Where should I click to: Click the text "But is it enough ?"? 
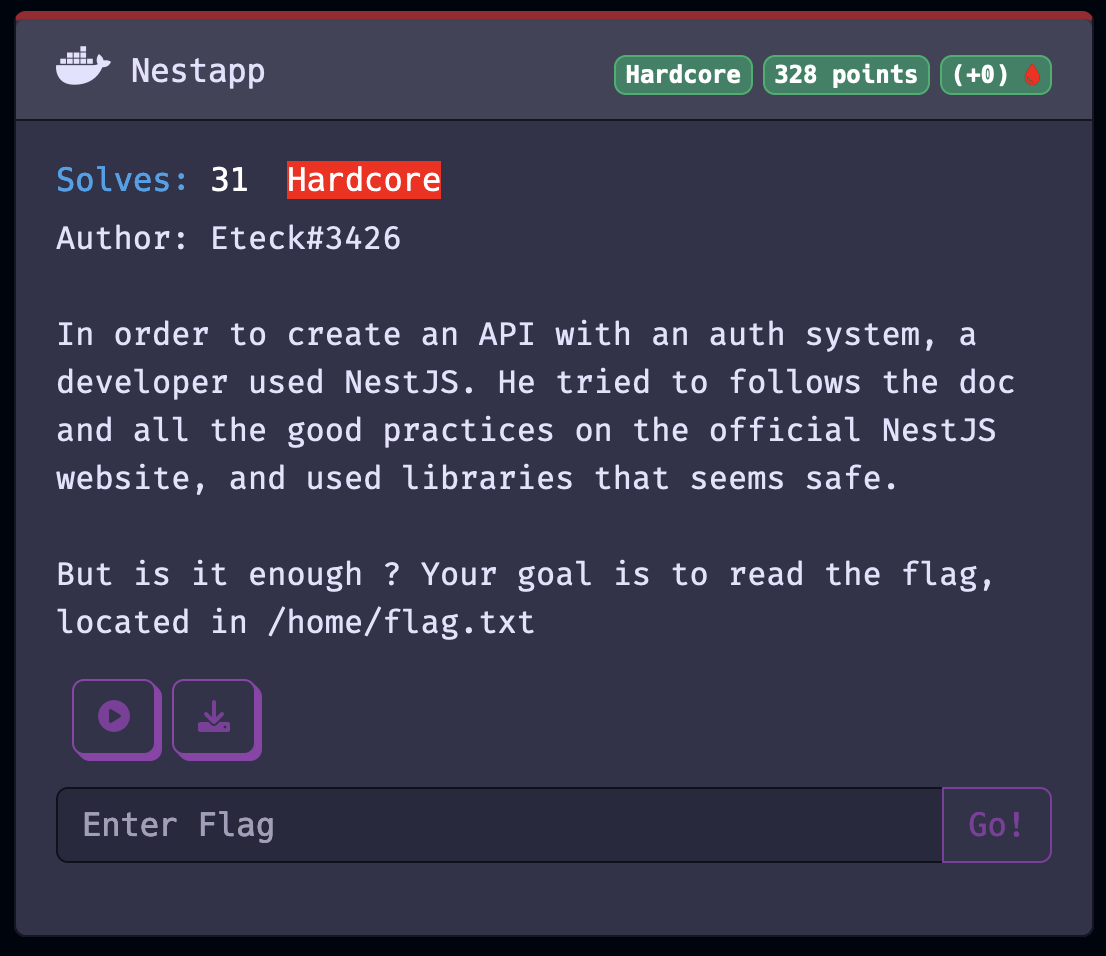(x=229, y=574)
